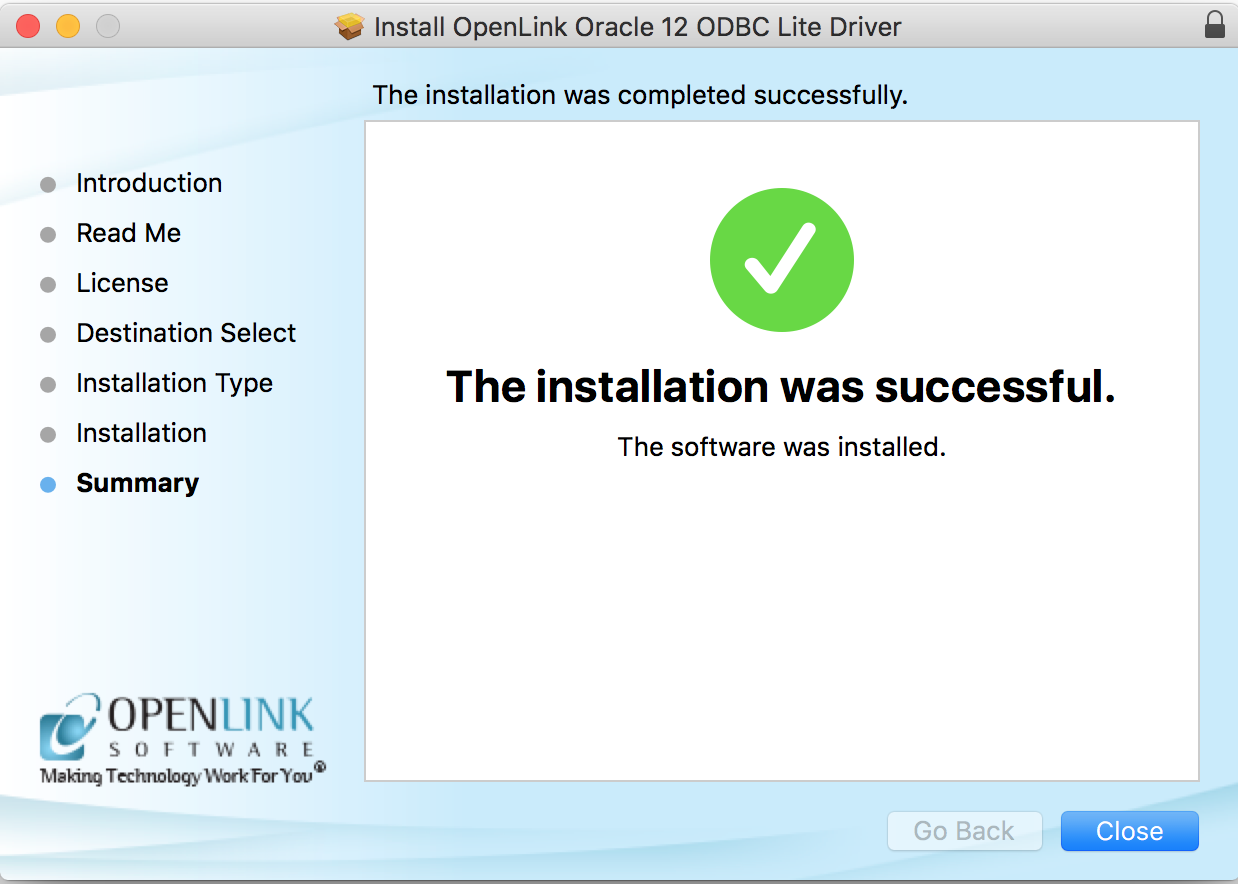
Task: Click the Close button
Action: 1129,831
